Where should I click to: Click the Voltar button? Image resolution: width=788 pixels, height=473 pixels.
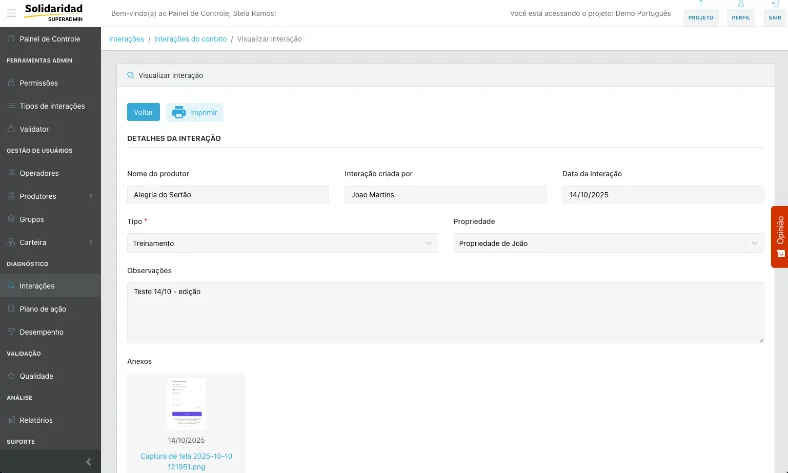[x=143, y=112]
